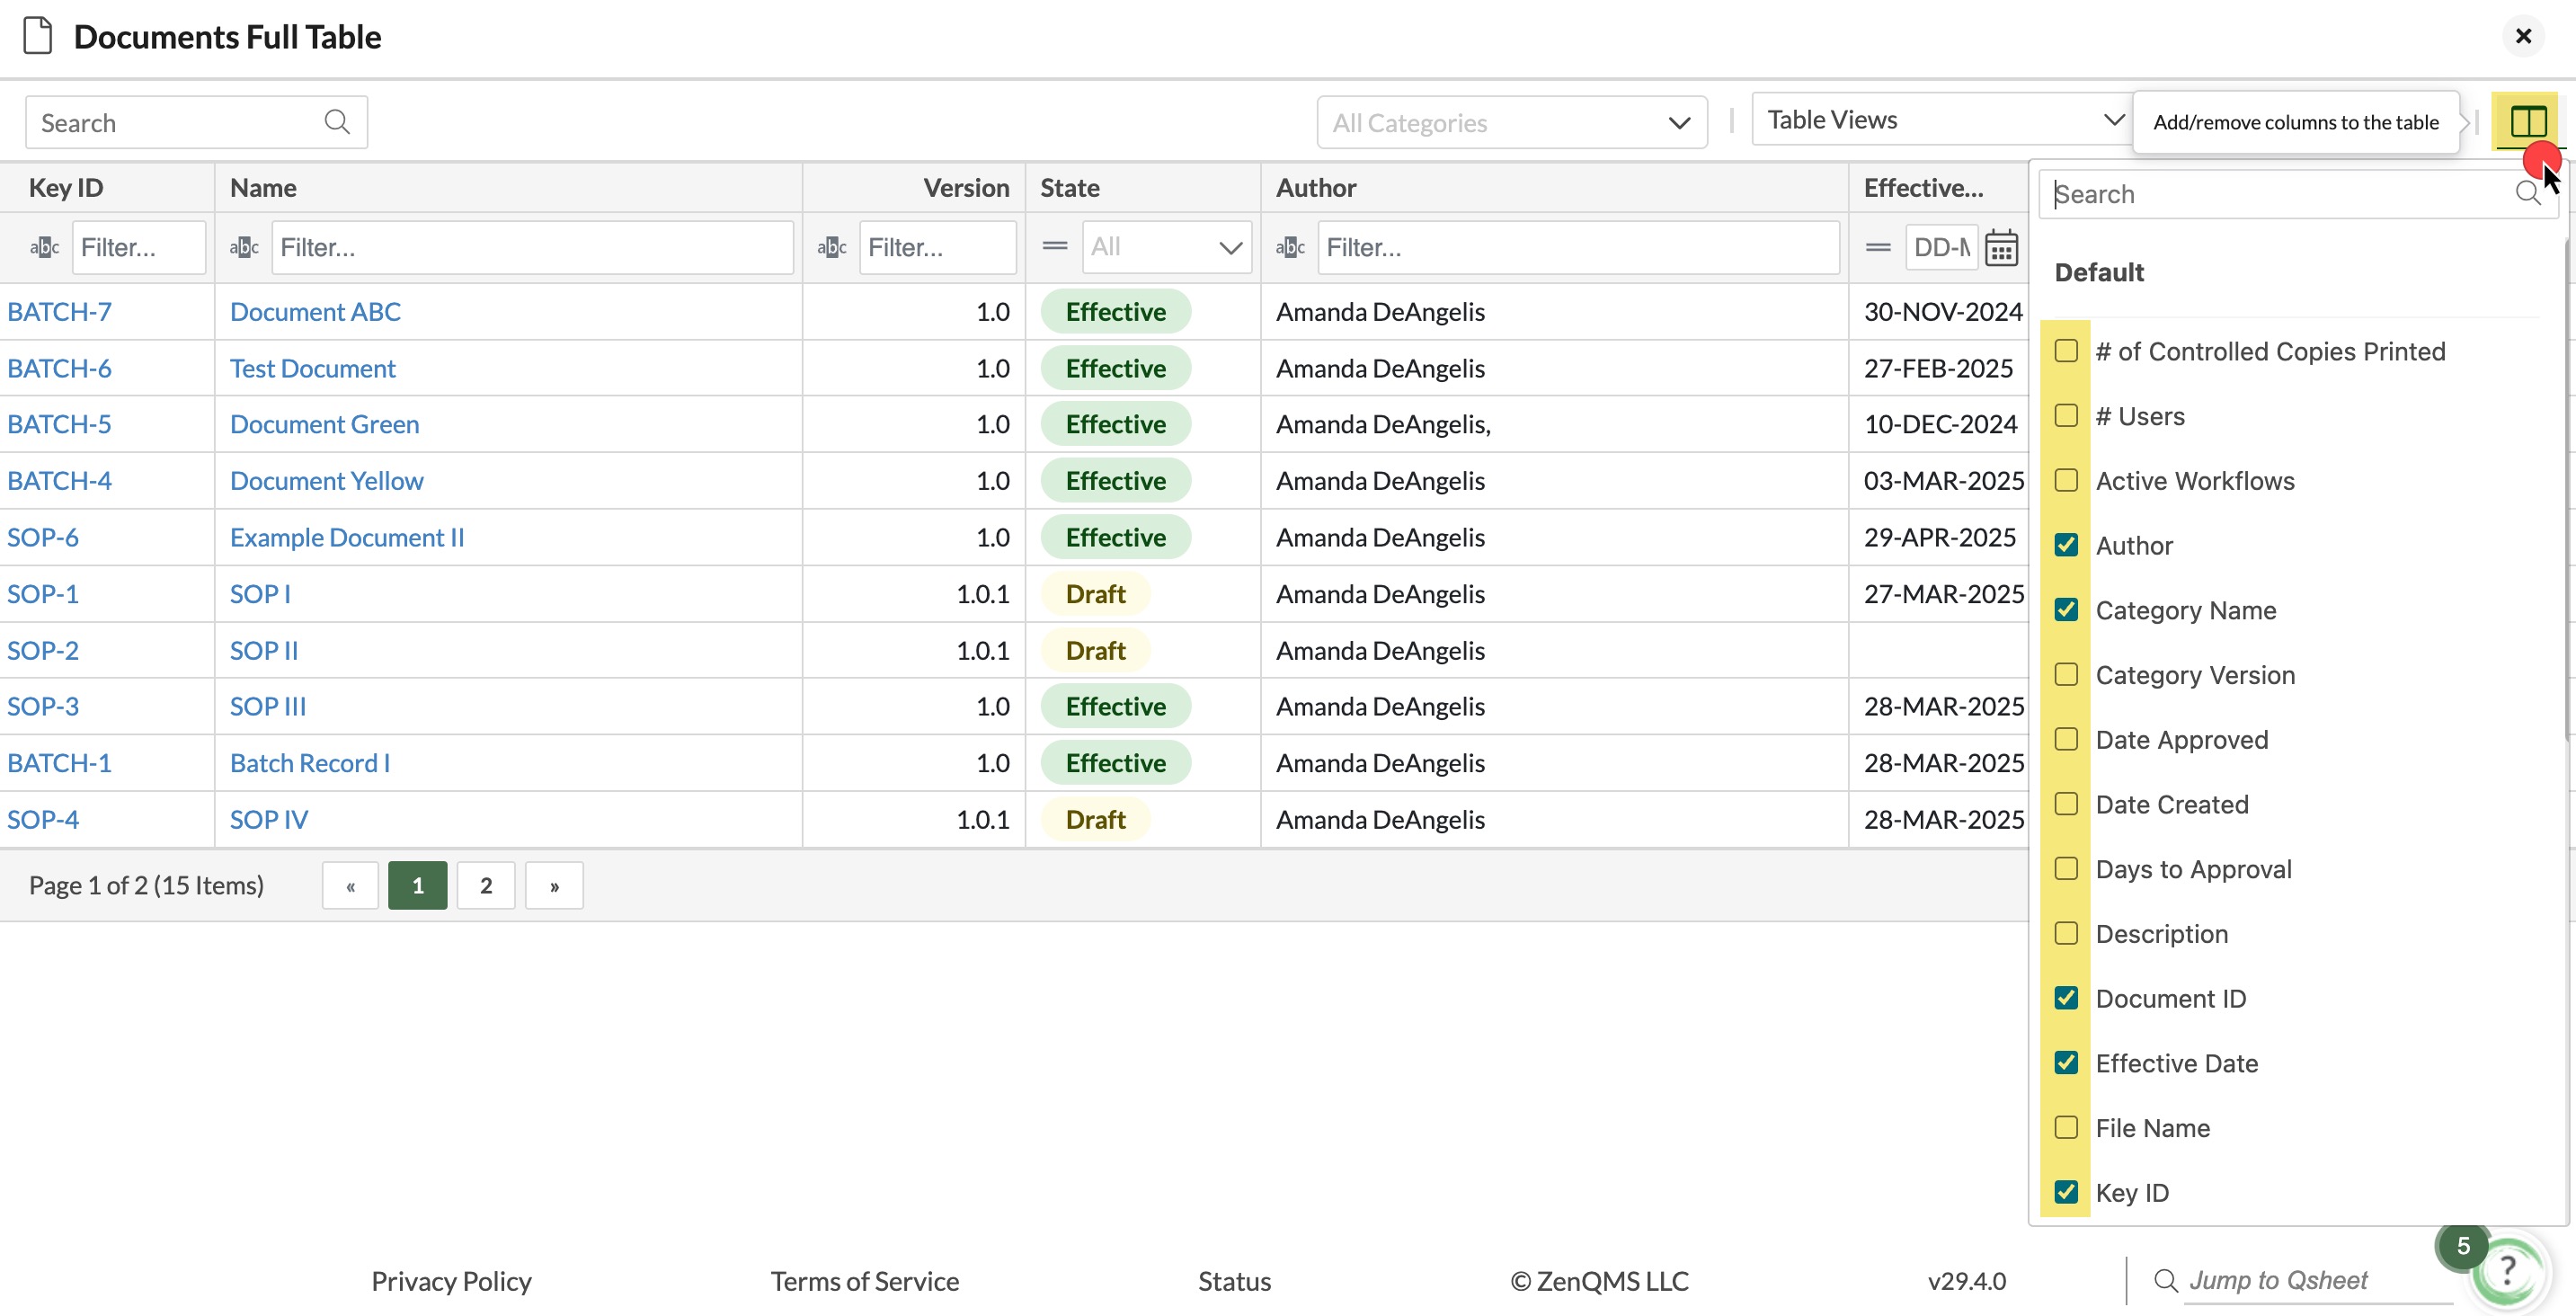Open the Status footer link
Screen dimensions: 2576x1316
[x=1234, y=1281]
